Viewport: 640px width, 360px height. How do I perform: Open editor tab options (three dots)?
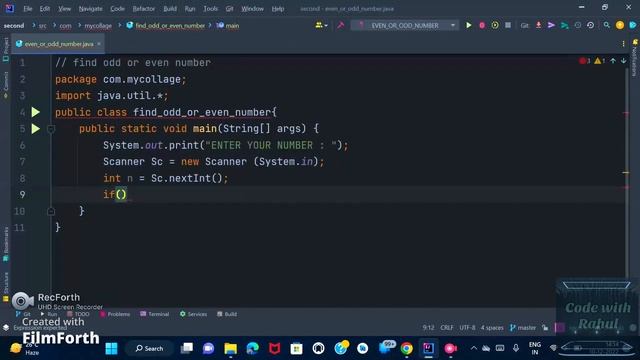point(623,44)
